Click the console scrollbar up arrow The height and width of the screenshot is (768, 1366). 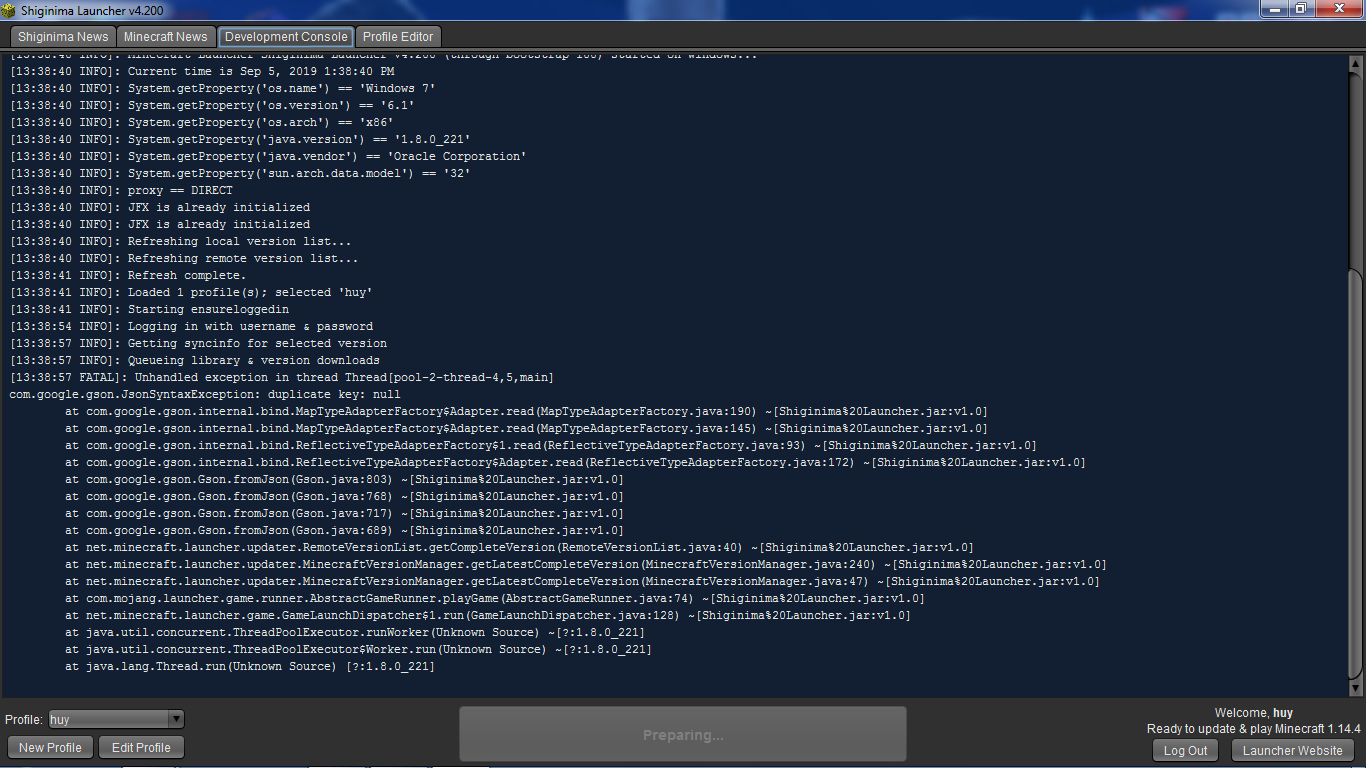tap(1356, 62)
